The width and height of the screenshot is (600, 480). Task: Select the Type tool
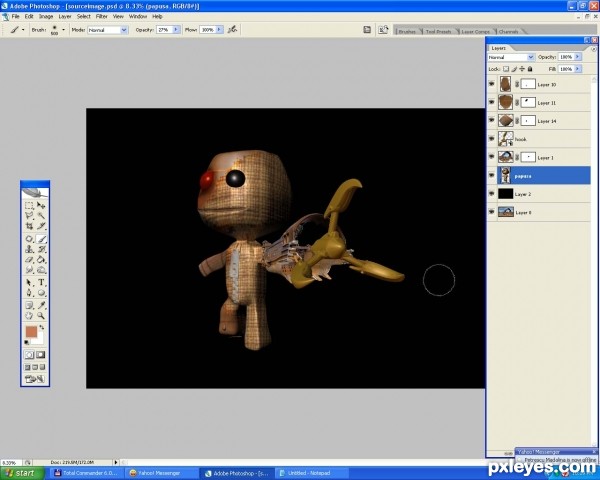(x=41, y=283)
